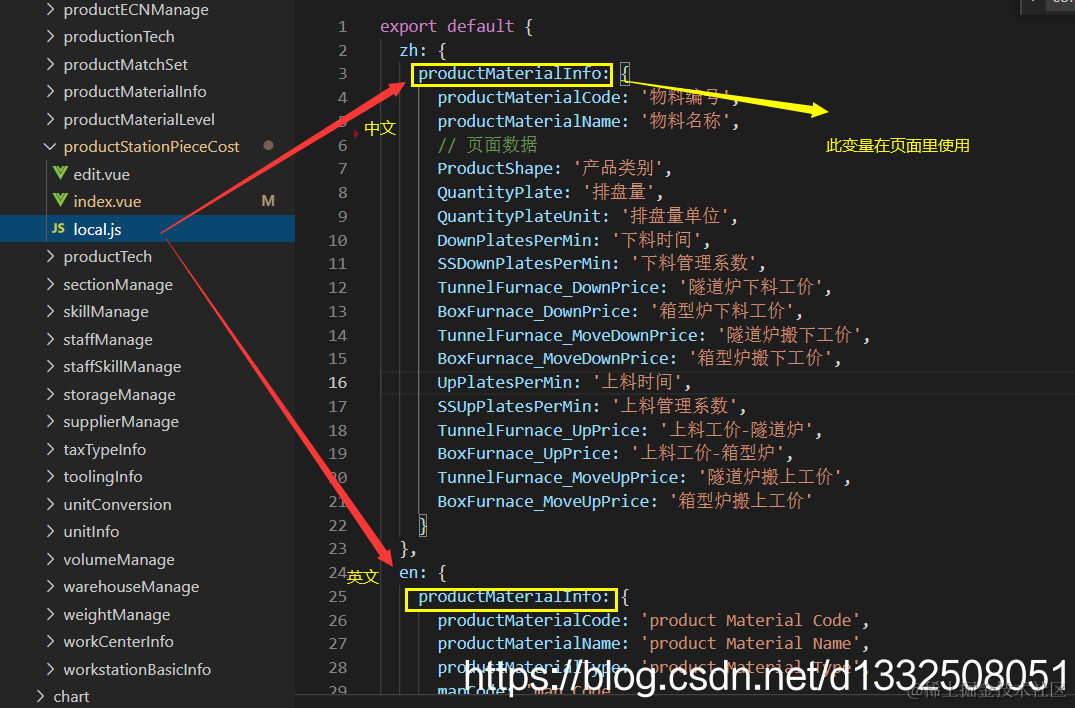Expand the sectionManage folder chevron
Screen dimensions: 1075x708
50,284
